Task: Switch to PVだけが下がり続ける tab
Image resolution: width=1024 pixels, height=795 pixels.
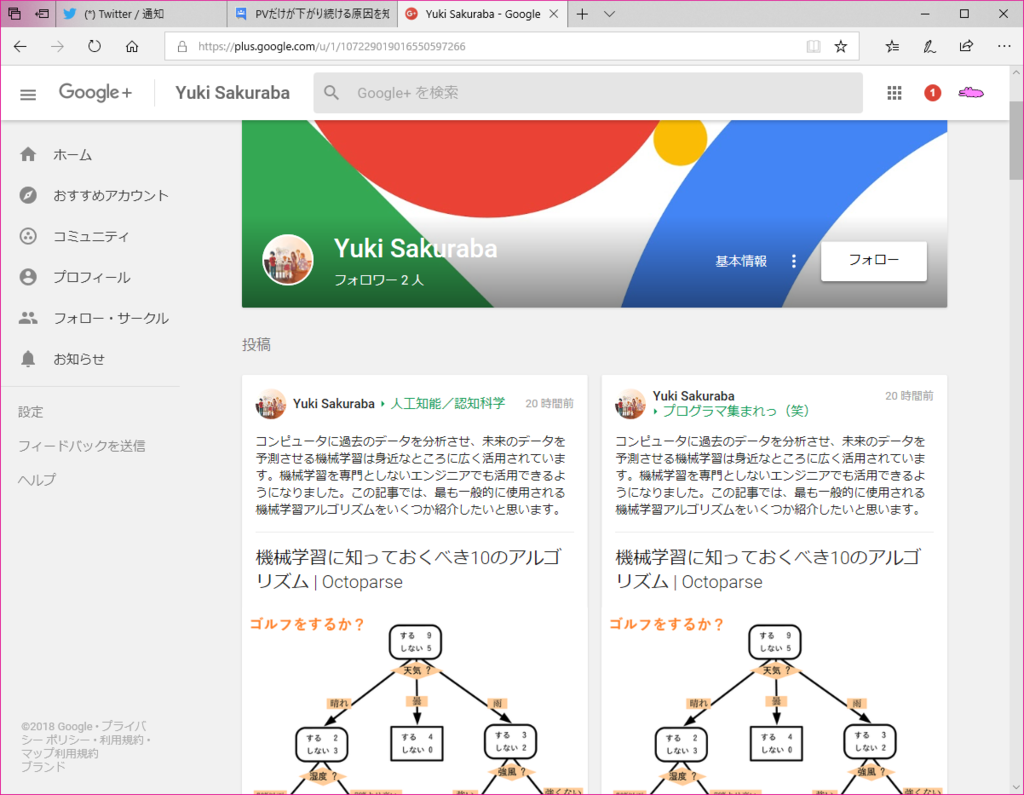Action: pyautogui.click(x=312, y=14)
